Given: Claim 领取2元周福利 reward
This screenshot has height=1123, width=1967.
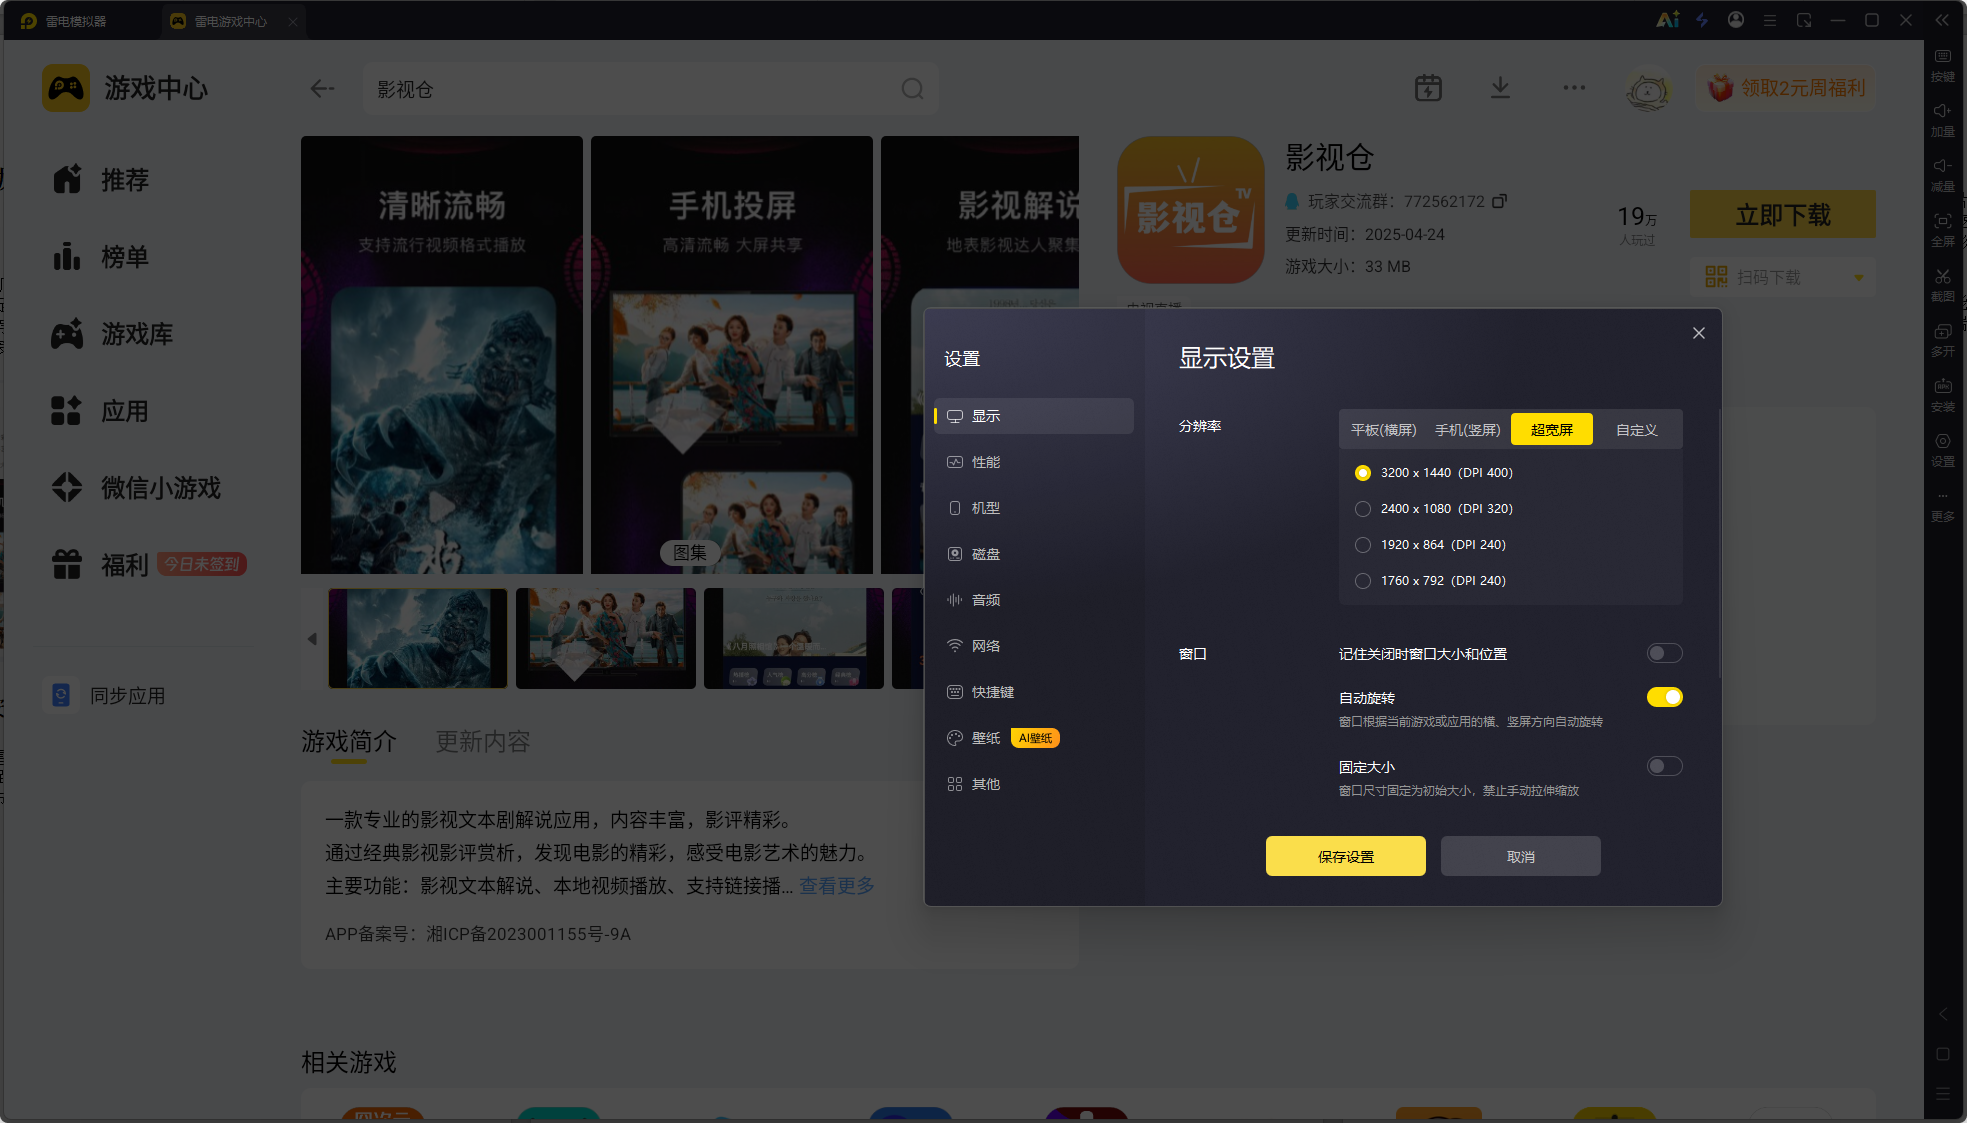Looking at the screenshot, I should pos(1786,88).
